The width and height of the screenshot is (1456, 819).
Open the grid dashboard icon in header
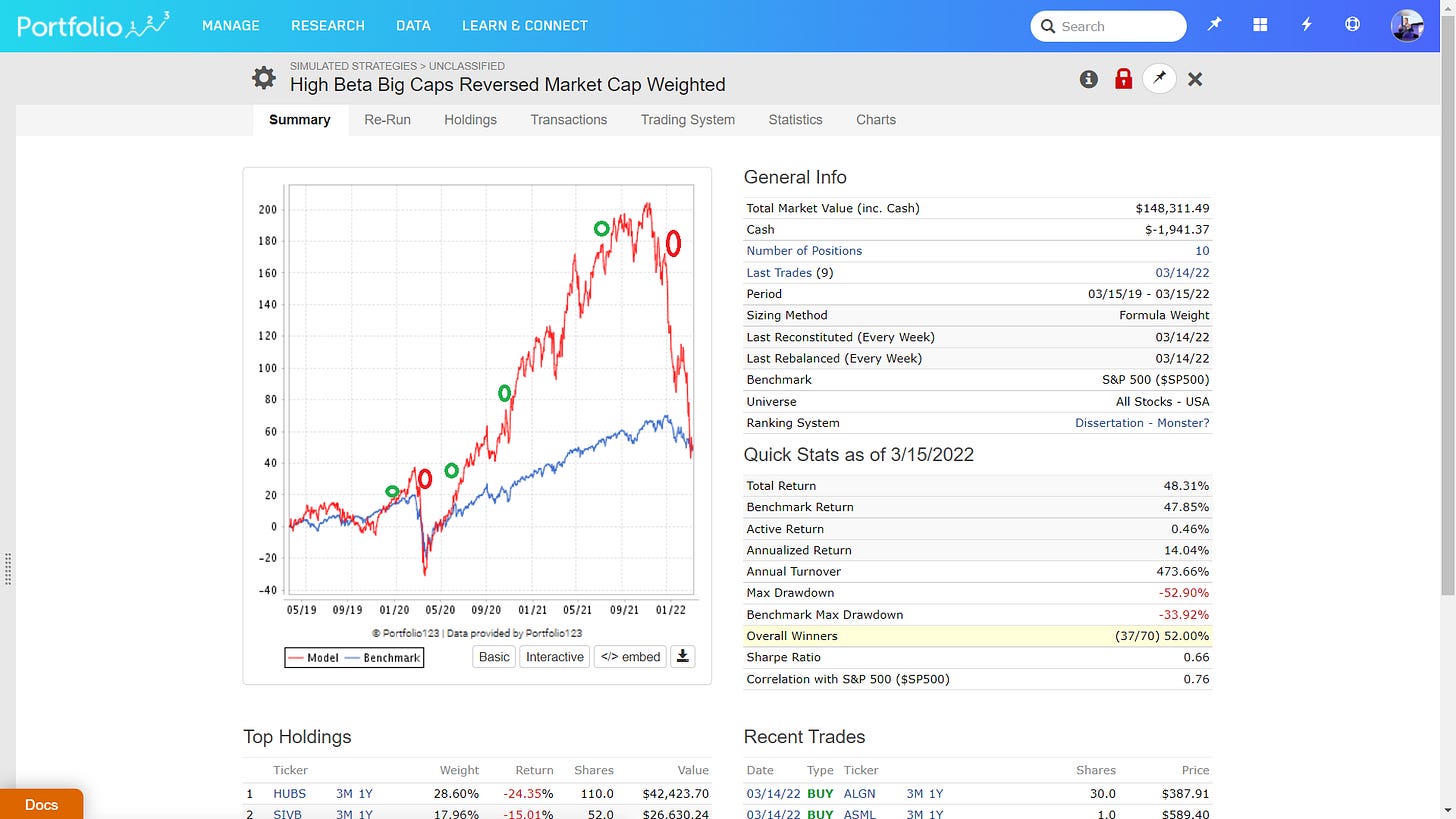tap(1260, 25)
